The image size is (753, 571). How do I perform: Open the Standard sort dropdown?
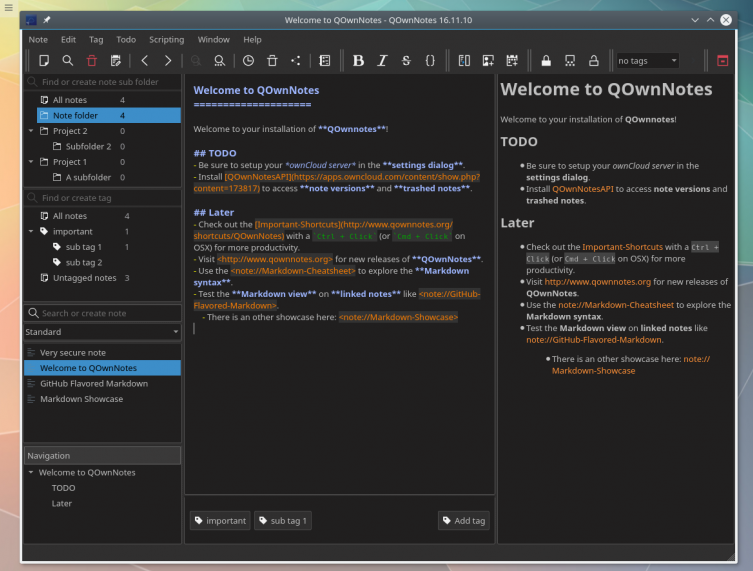102,332
